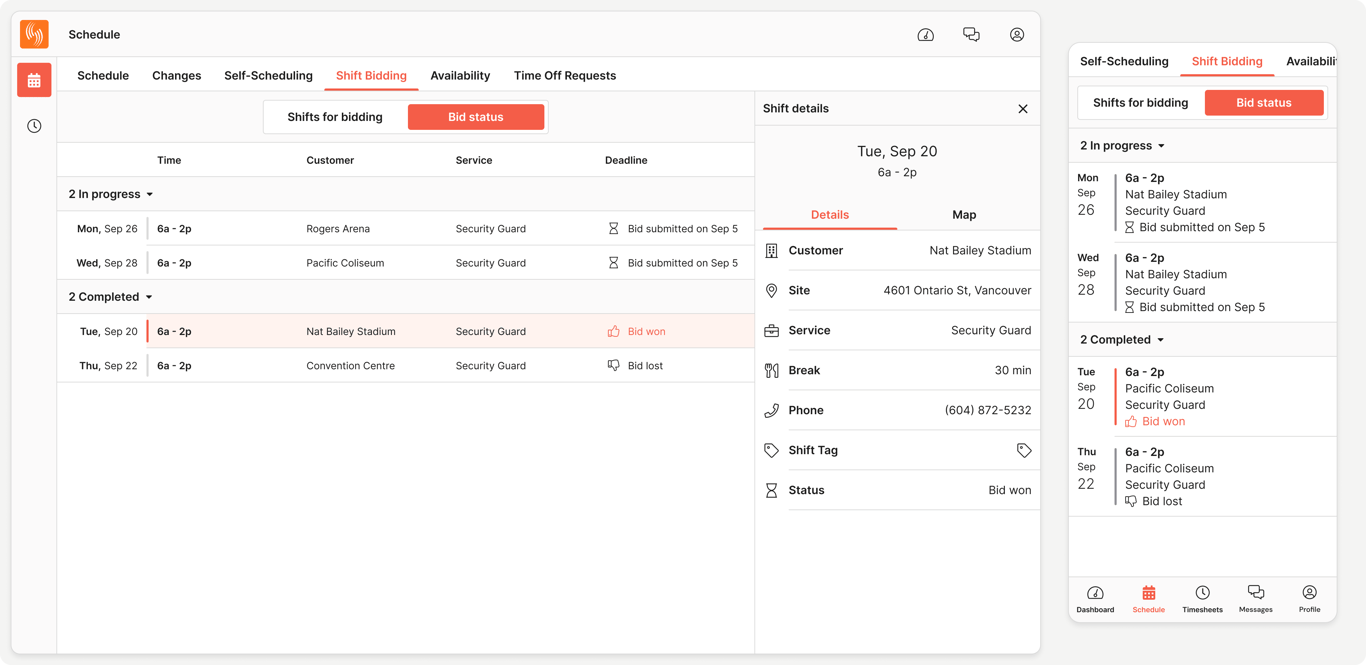Select the Wed, Sep 28 Pacific Coliseum row

tap(406, 263)
